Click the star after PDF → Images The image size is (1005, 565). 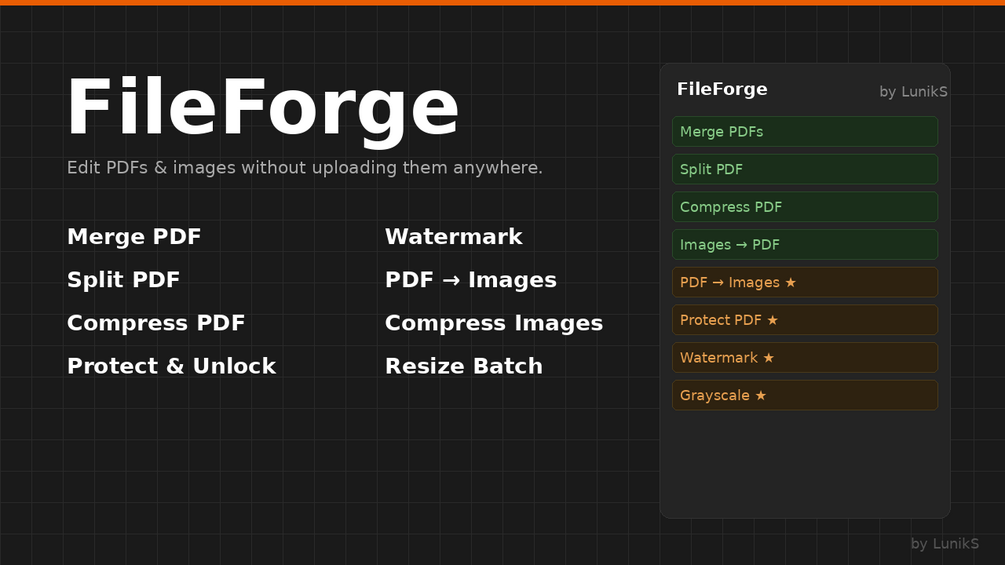[790, 282]
